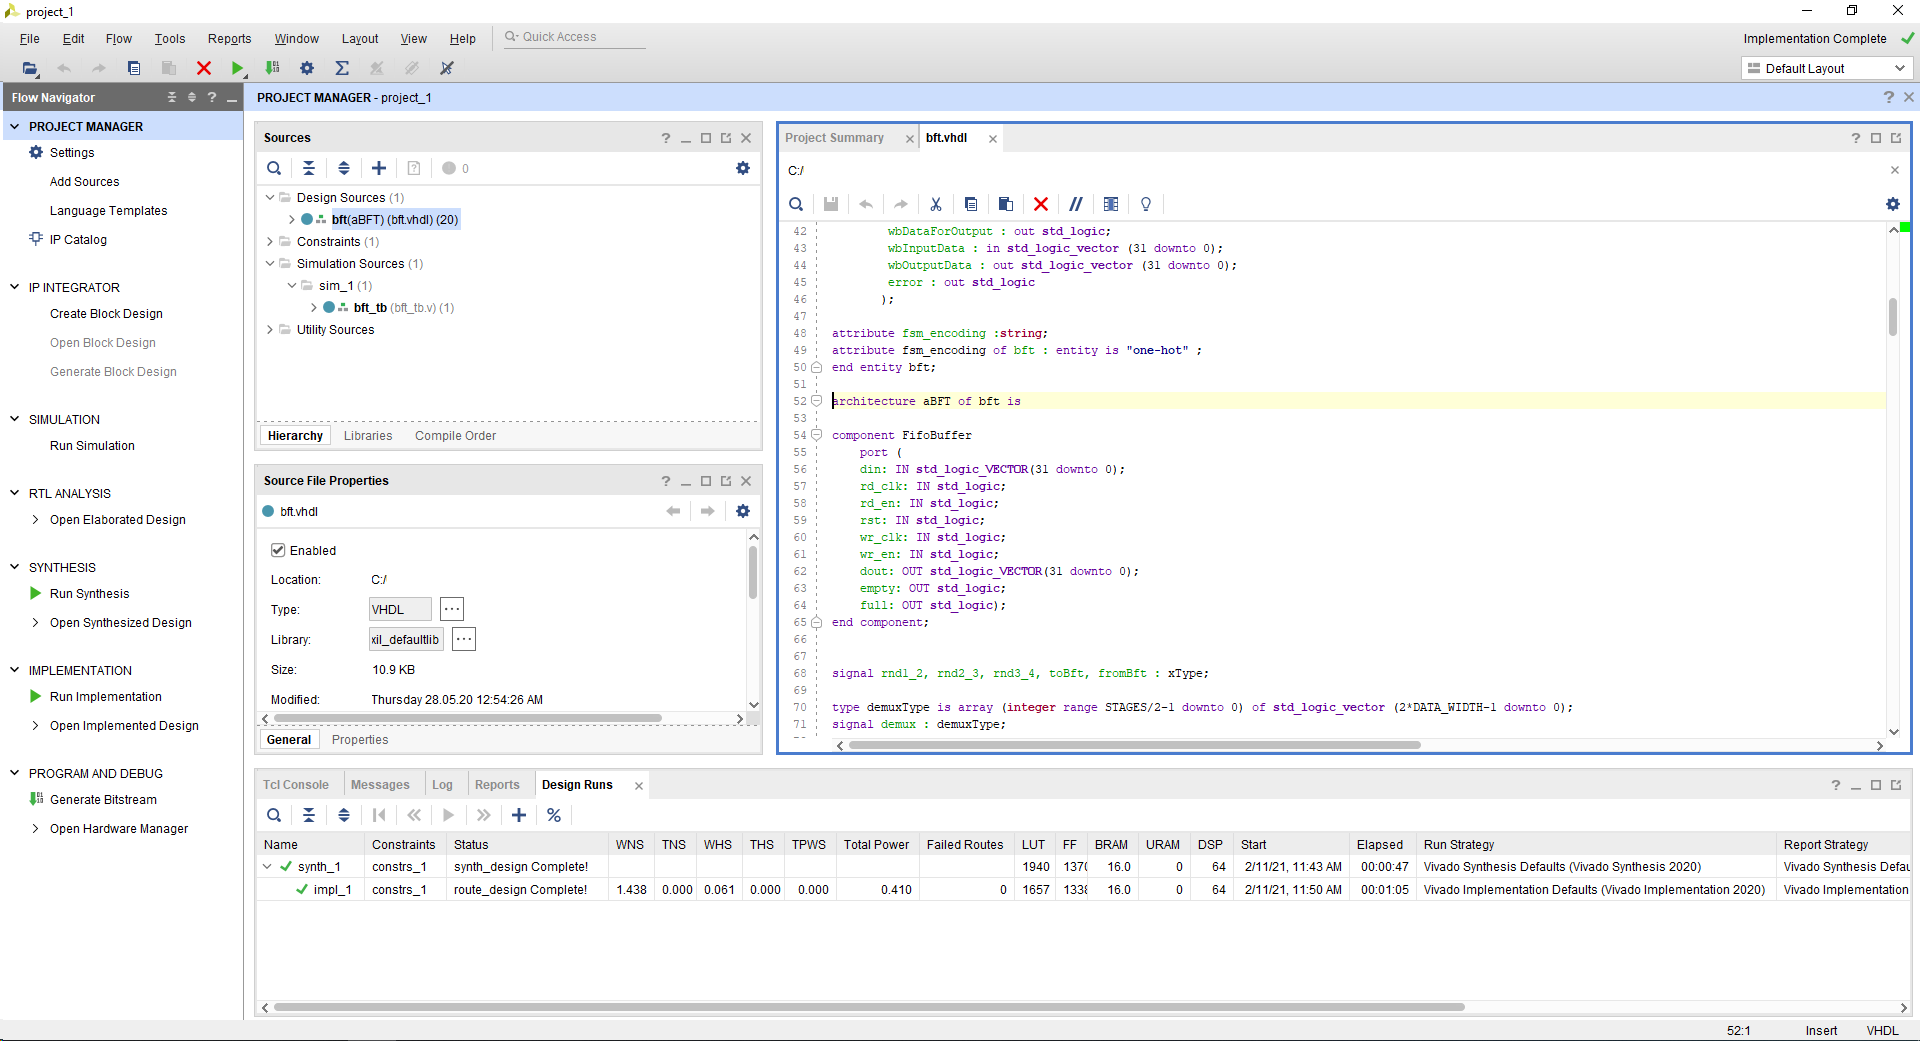This screenshot has height=1042, width=1921.
Task: Collapse hierarchy with the collapse-all icon in Sources
Action: [309, 168]
